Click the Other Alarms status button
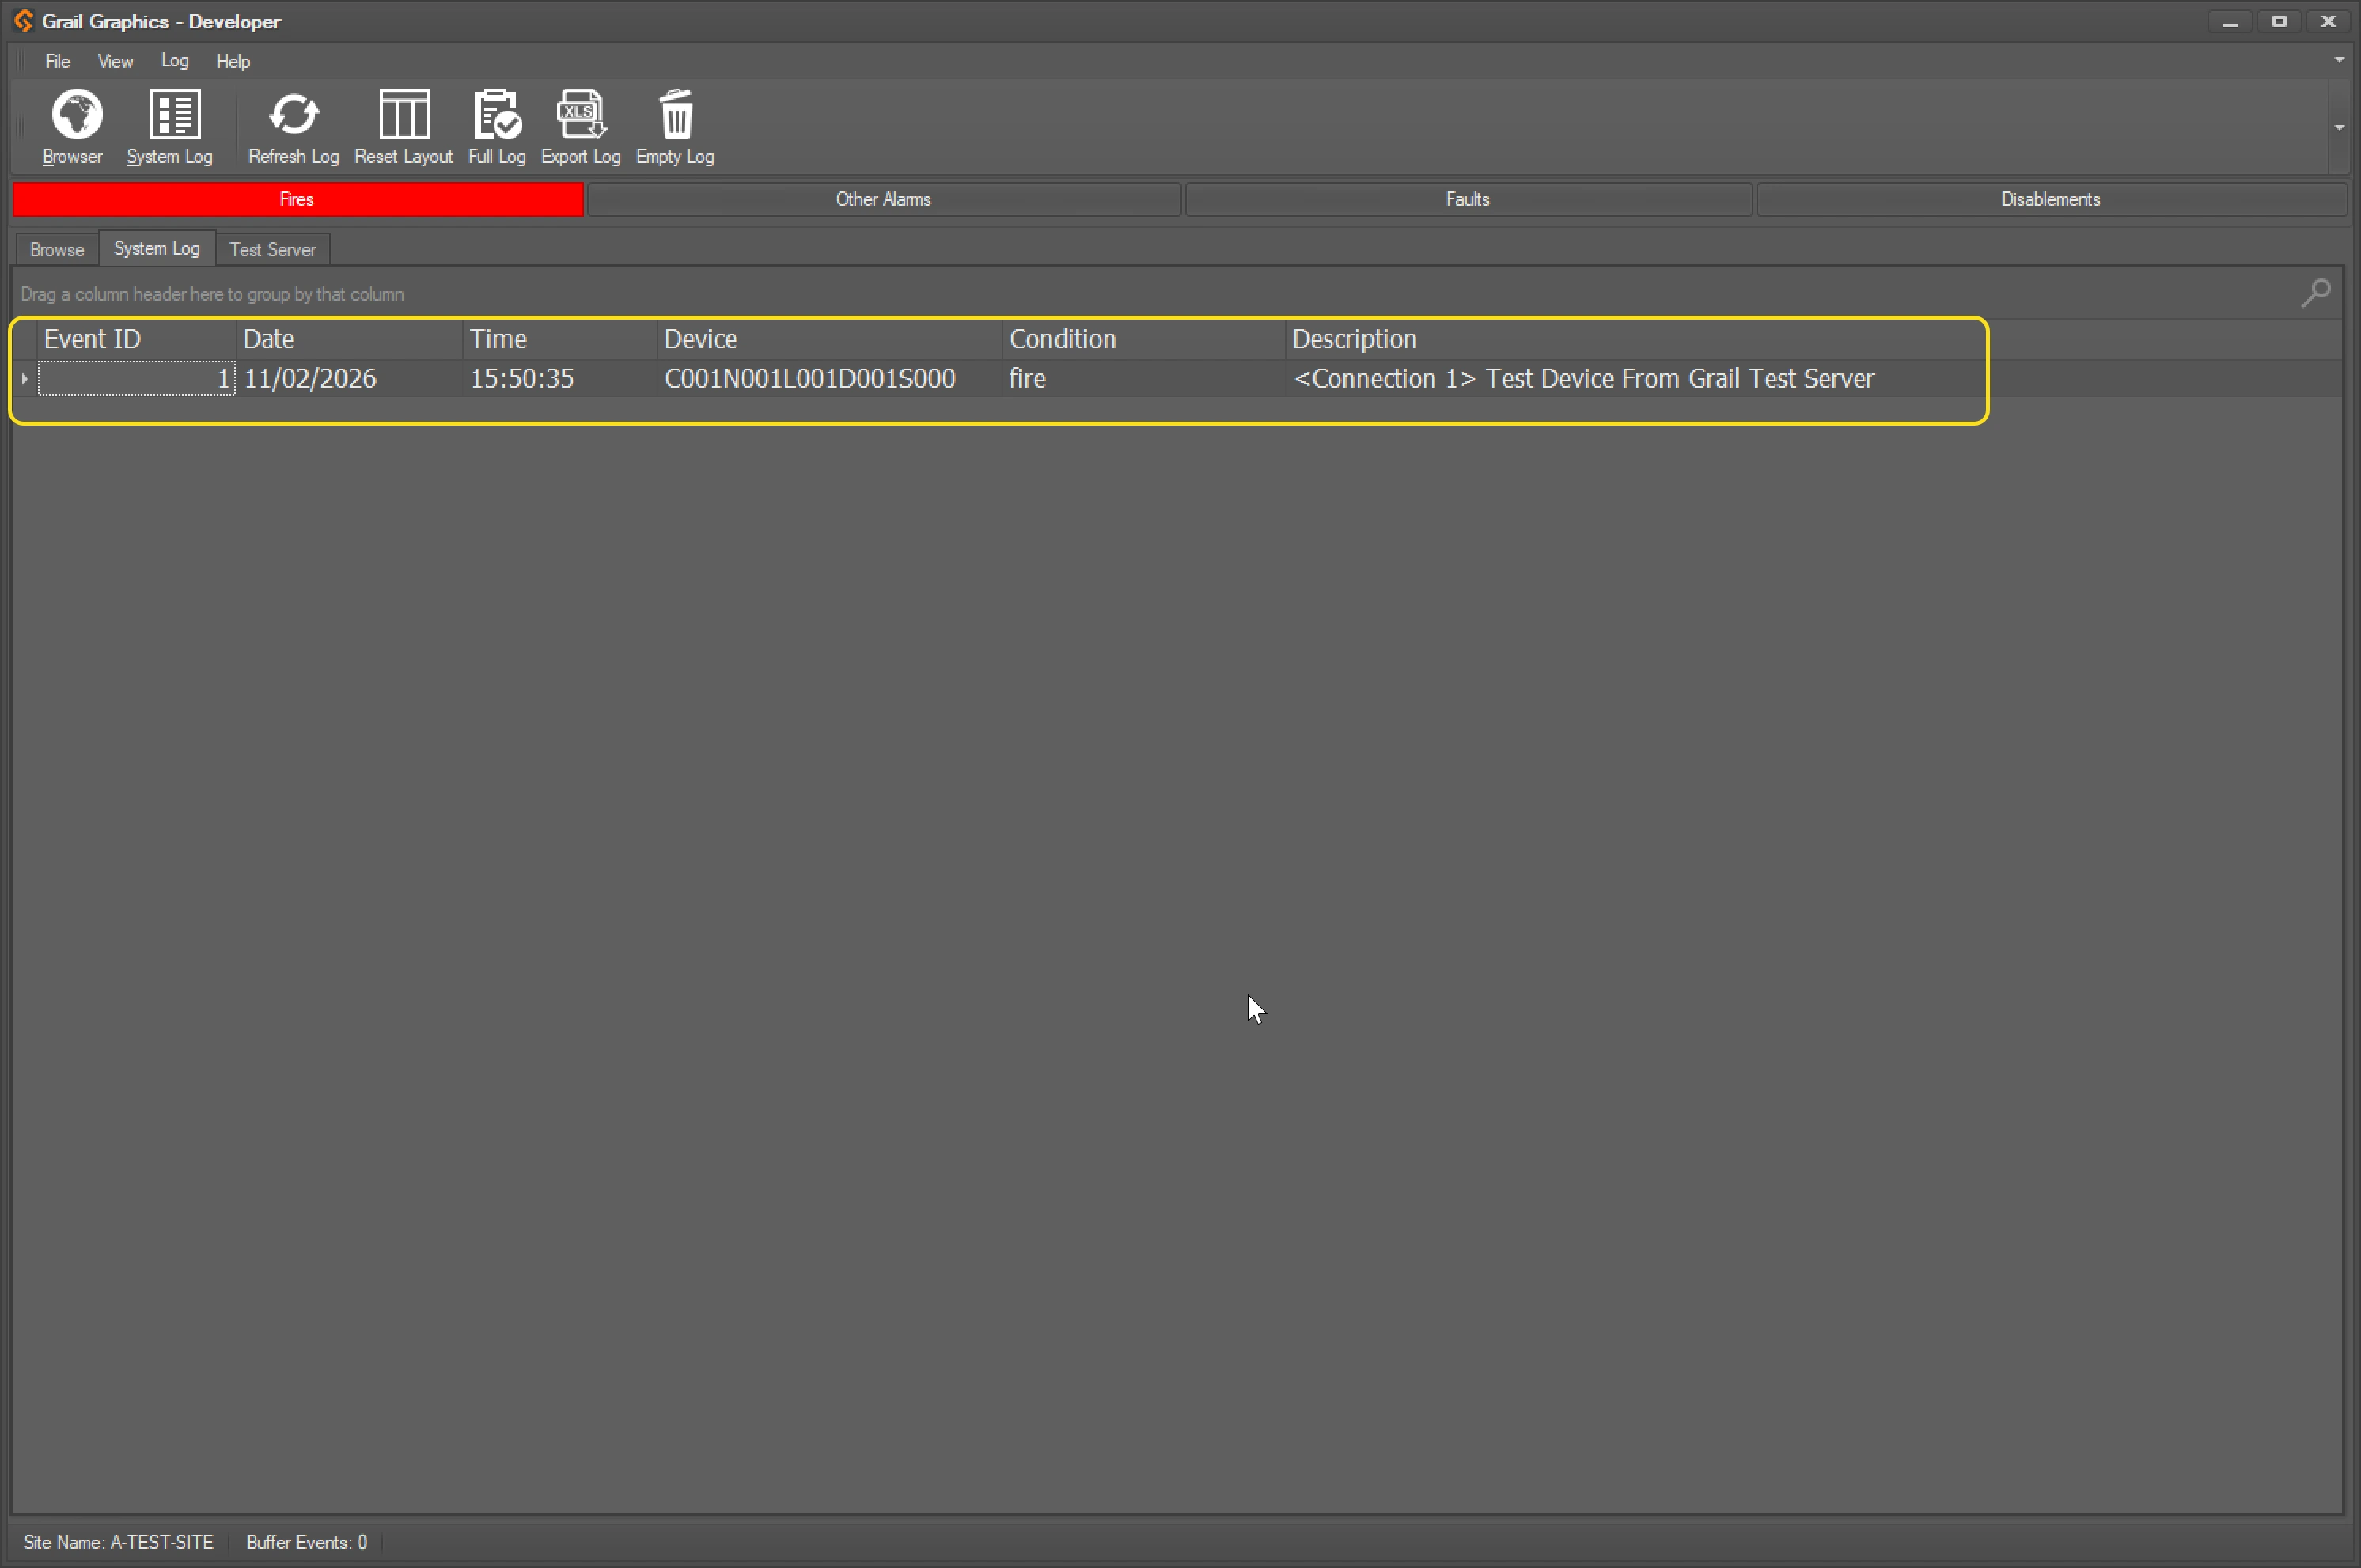The image size is (2361, 1568). tap(883, 199)
